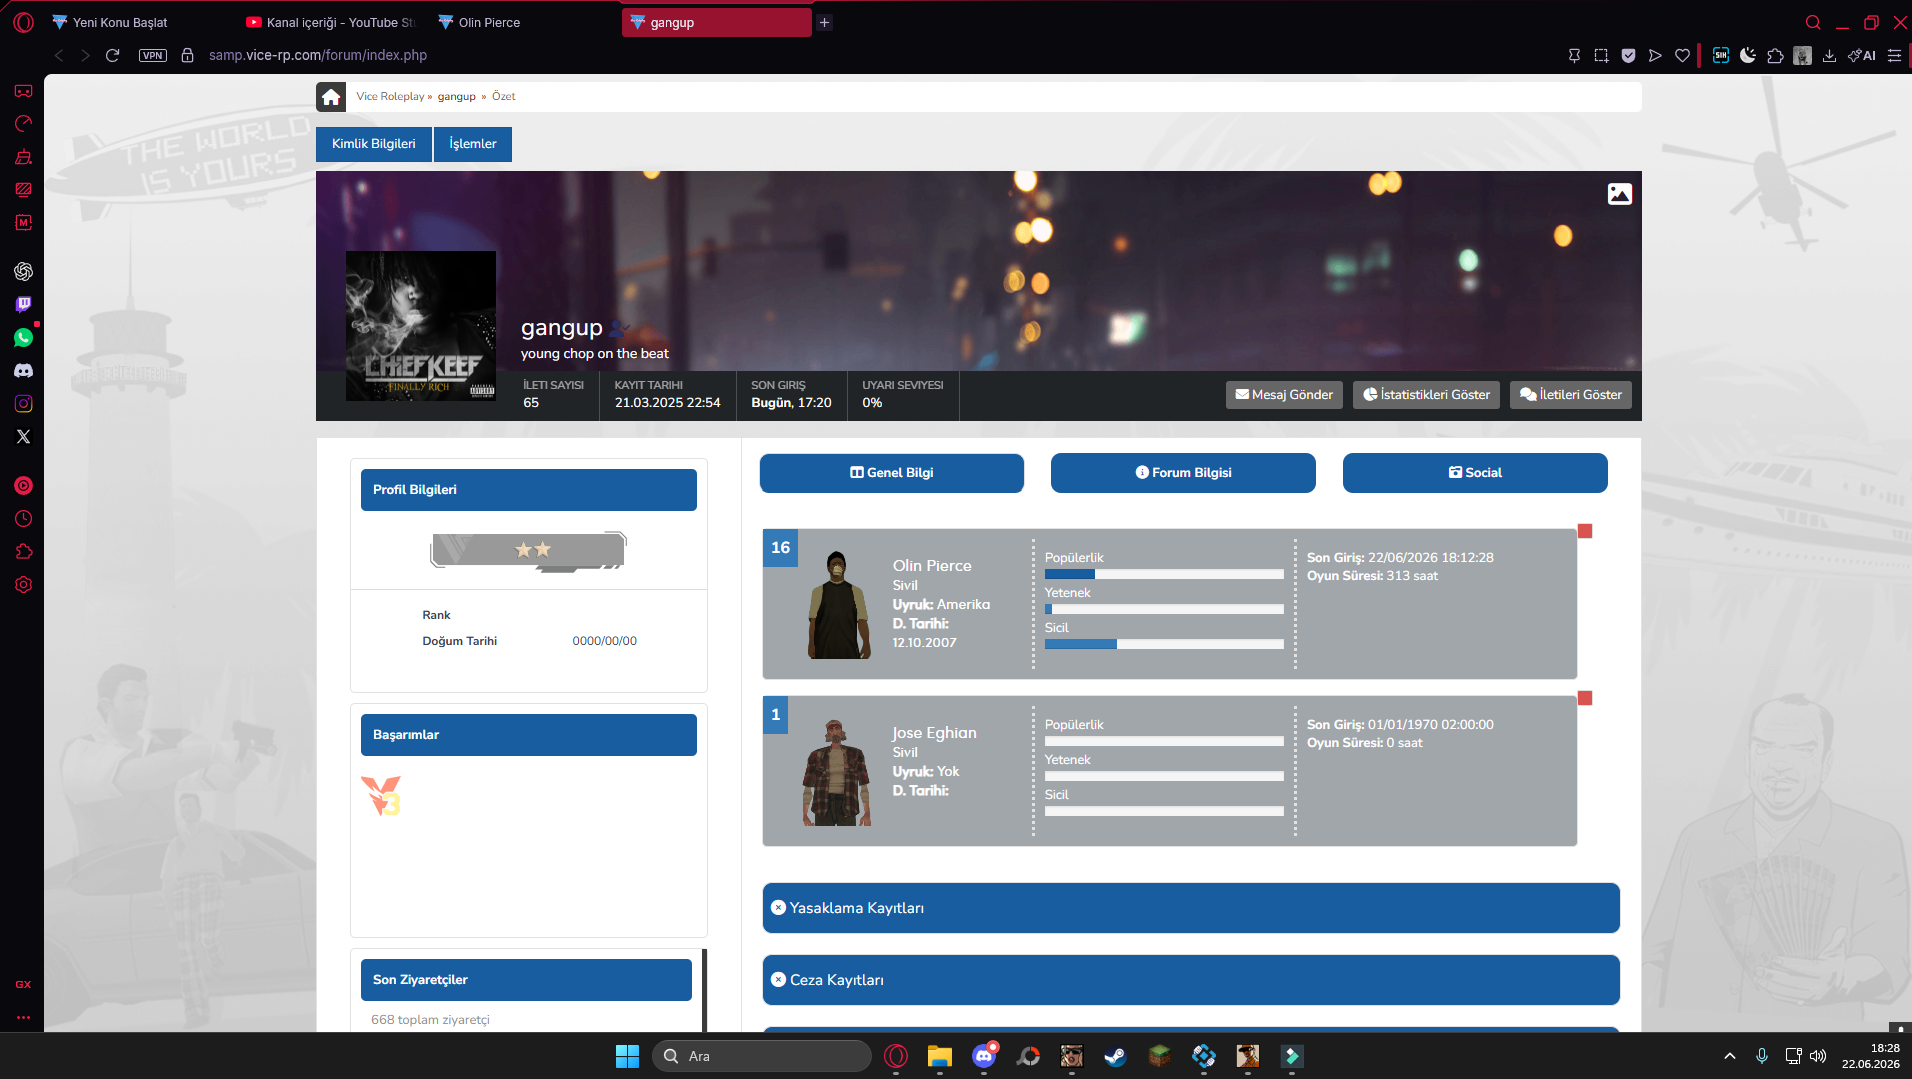Expand the Yasaklama Kayıtları section
The height and width of the screenshot is (1079, 1912).
point(1191,908)
